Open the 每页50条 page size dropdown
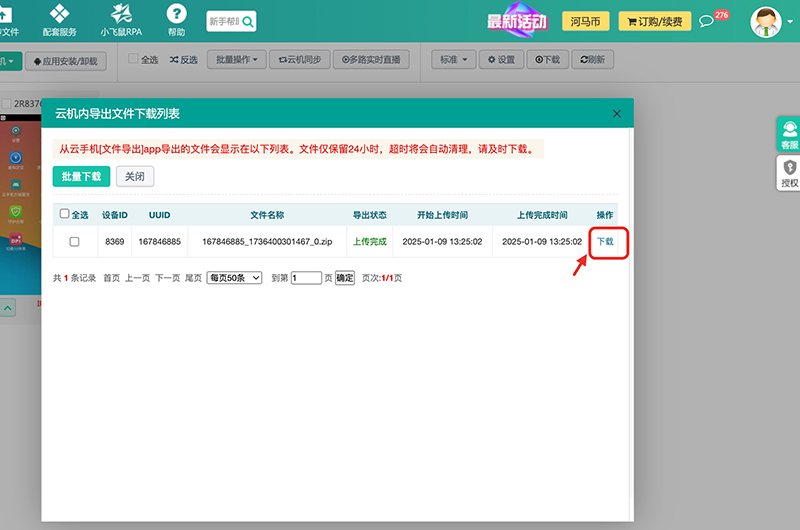The height and width of the screenshot is (530, 800). point(234,278)
